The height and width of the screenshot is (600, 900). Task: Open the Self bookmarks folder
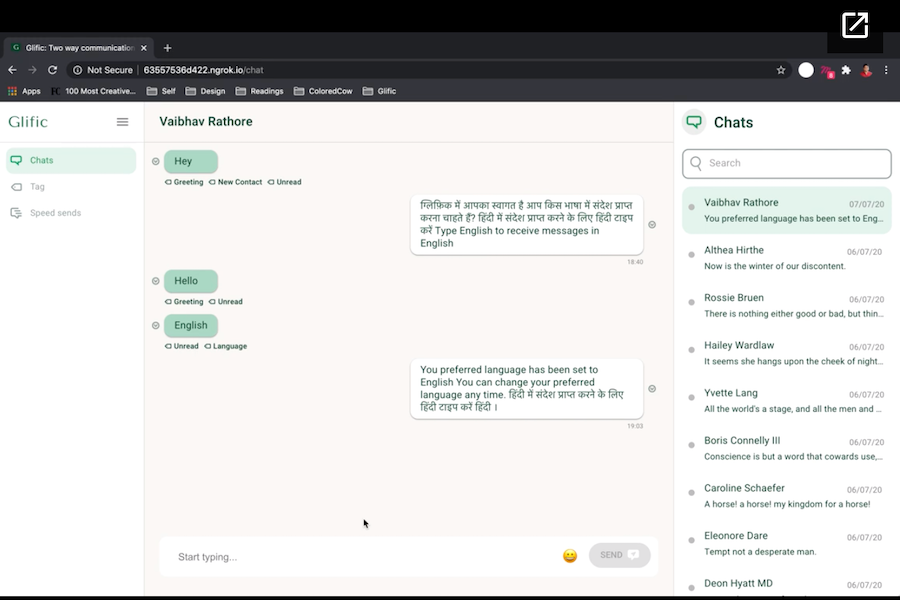tap(161, 91)
